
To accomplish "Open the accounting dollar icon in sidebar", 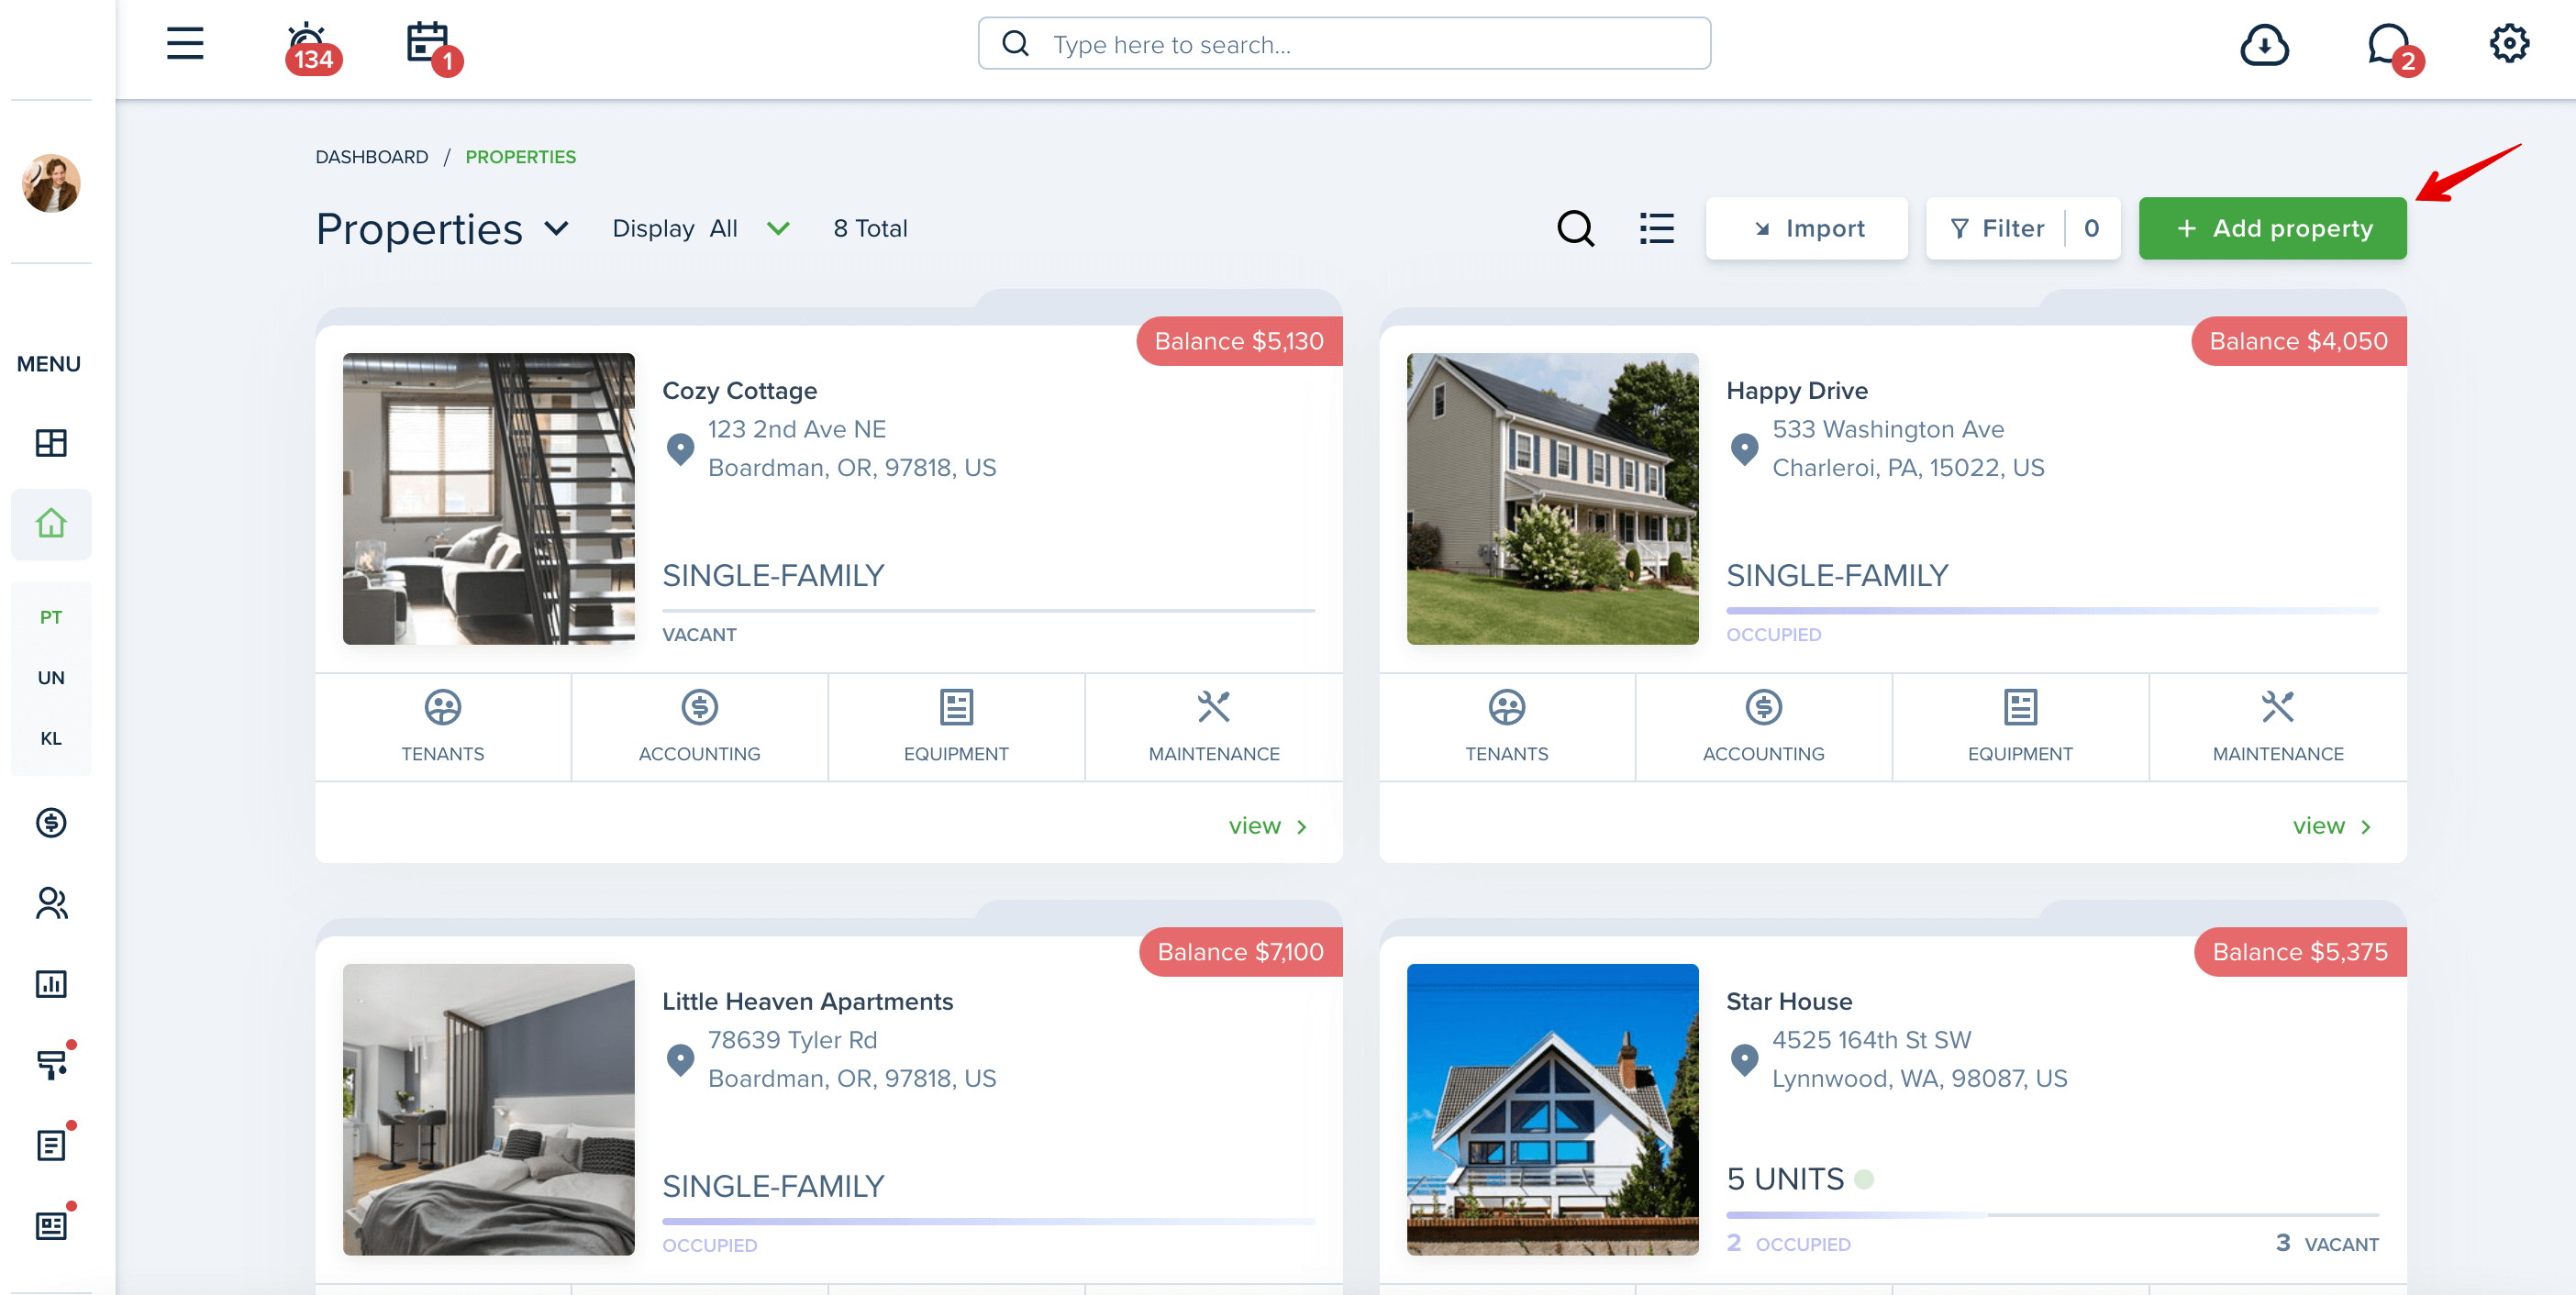I will click(x=51, y=822).
